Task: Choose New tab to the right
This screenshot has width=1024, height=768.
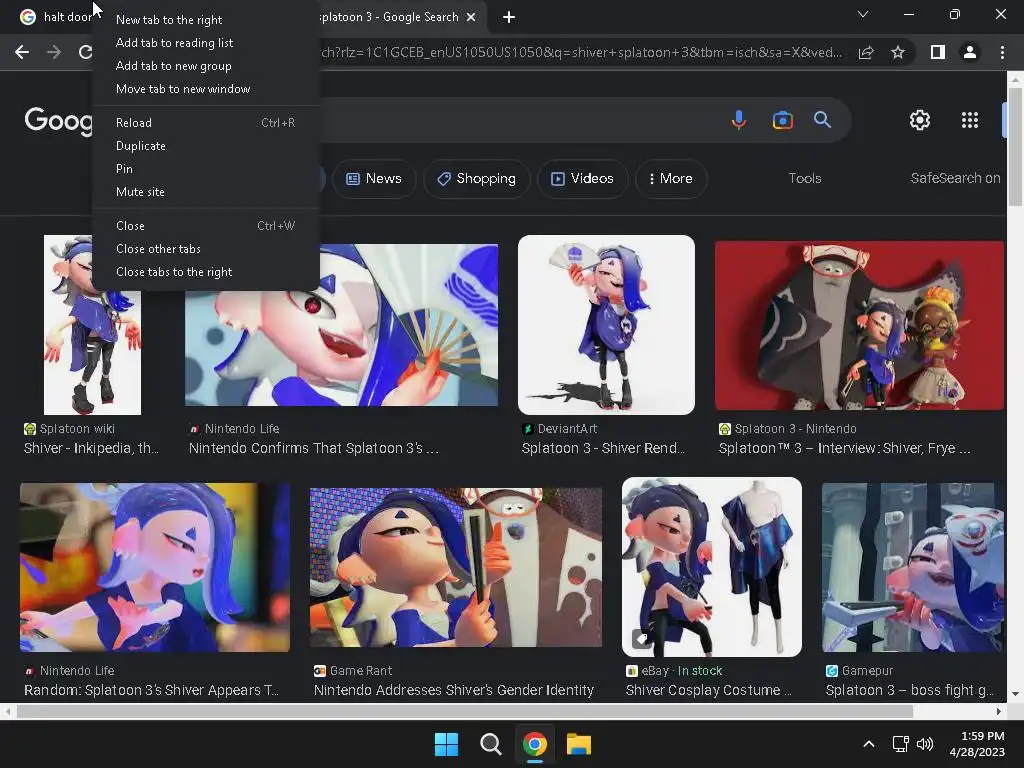Action: (x=206, y=20)
